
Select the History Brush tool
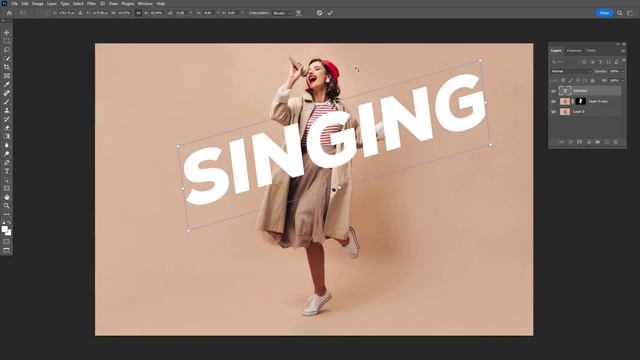pos(7,119)
